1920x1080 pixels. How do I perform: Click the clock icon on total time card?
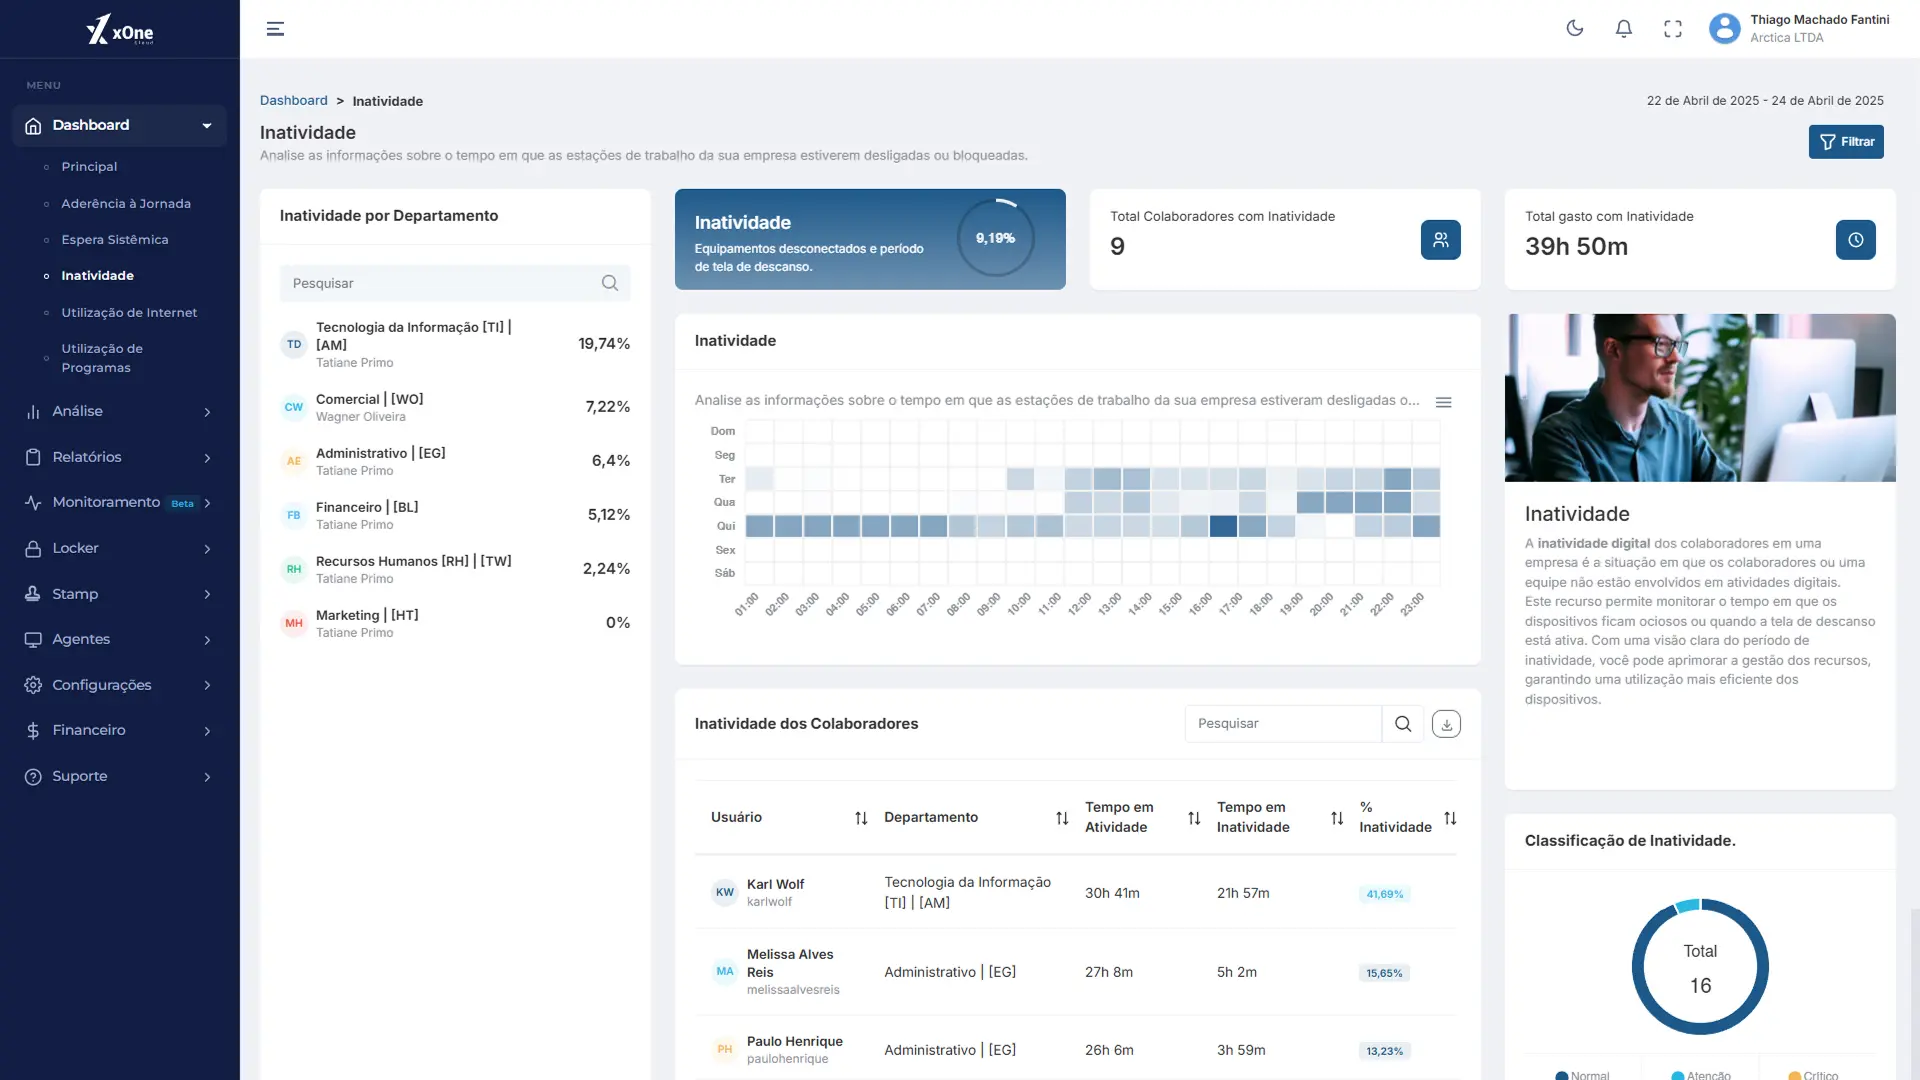[1855, 240]
